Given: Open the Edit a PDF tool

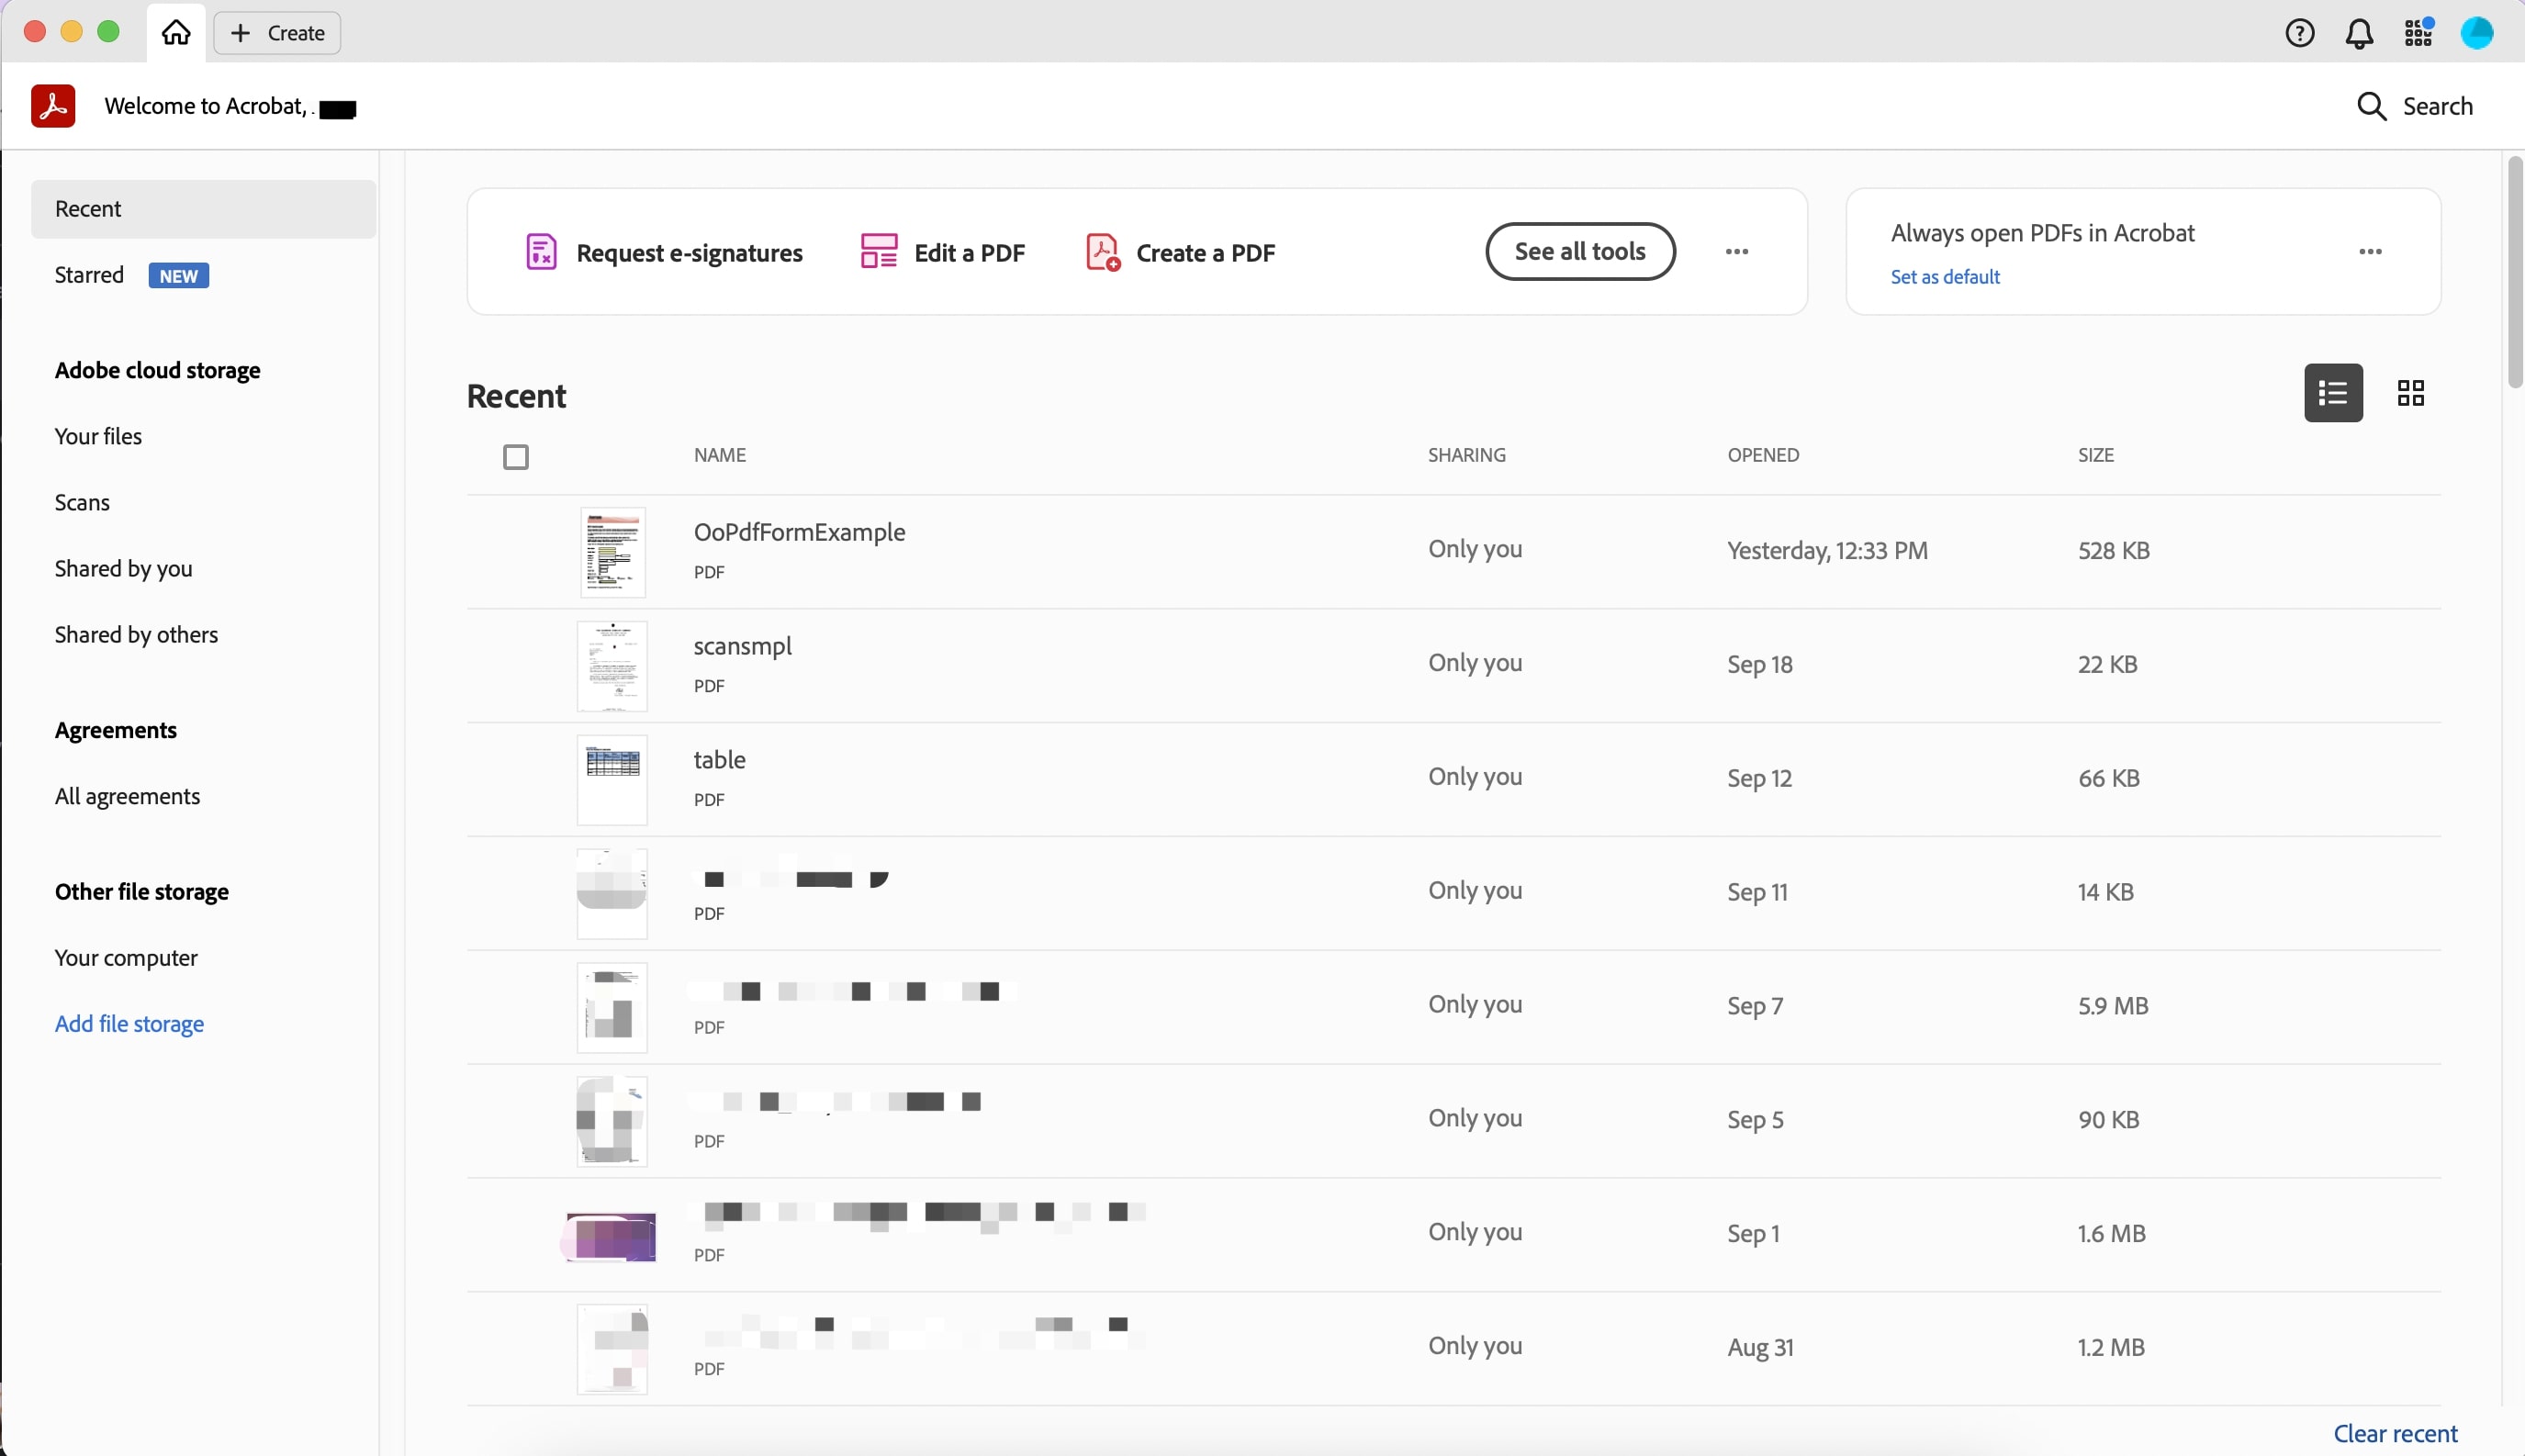Looking at the screenshot, I should [x=943, y=252].
